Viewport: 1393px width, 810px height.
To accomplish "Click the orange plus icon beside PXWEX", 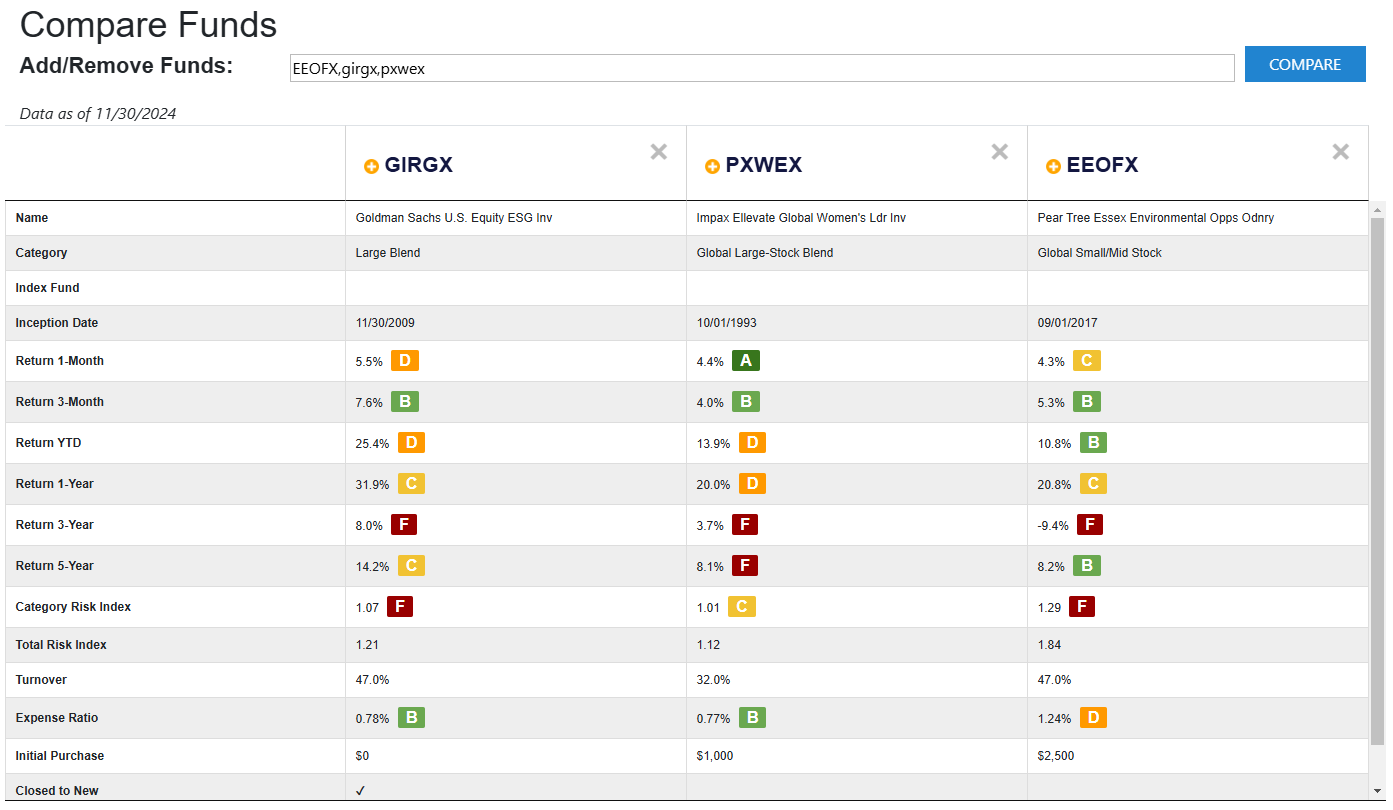I will [712, 167].
